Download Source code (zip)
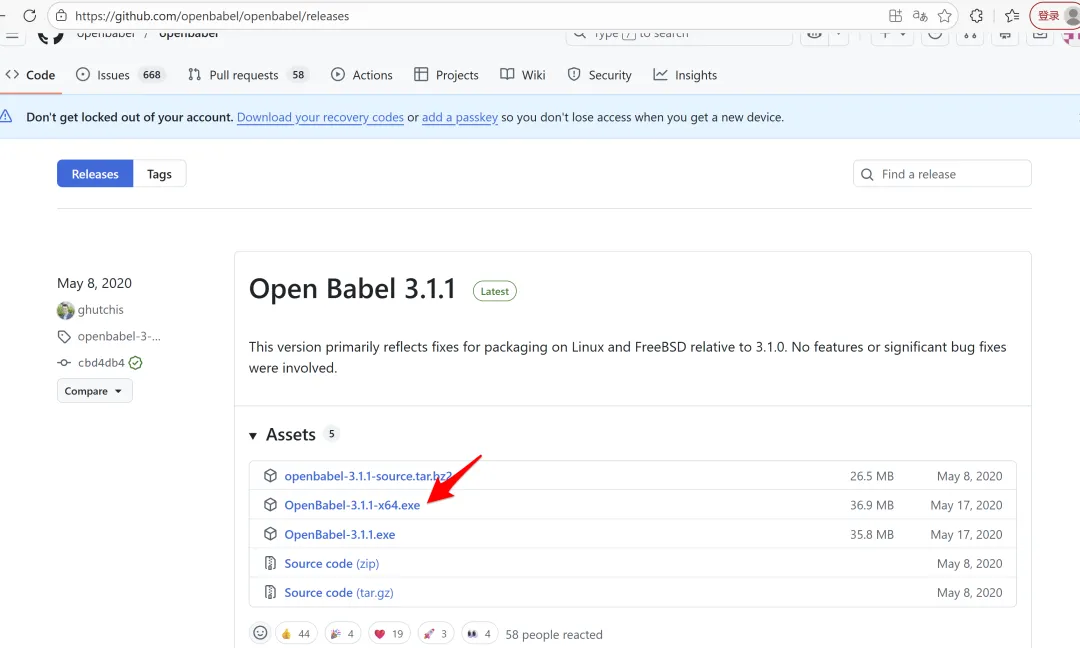The height and width of the screenshot is (648, 1080). [x=331, y=564]
